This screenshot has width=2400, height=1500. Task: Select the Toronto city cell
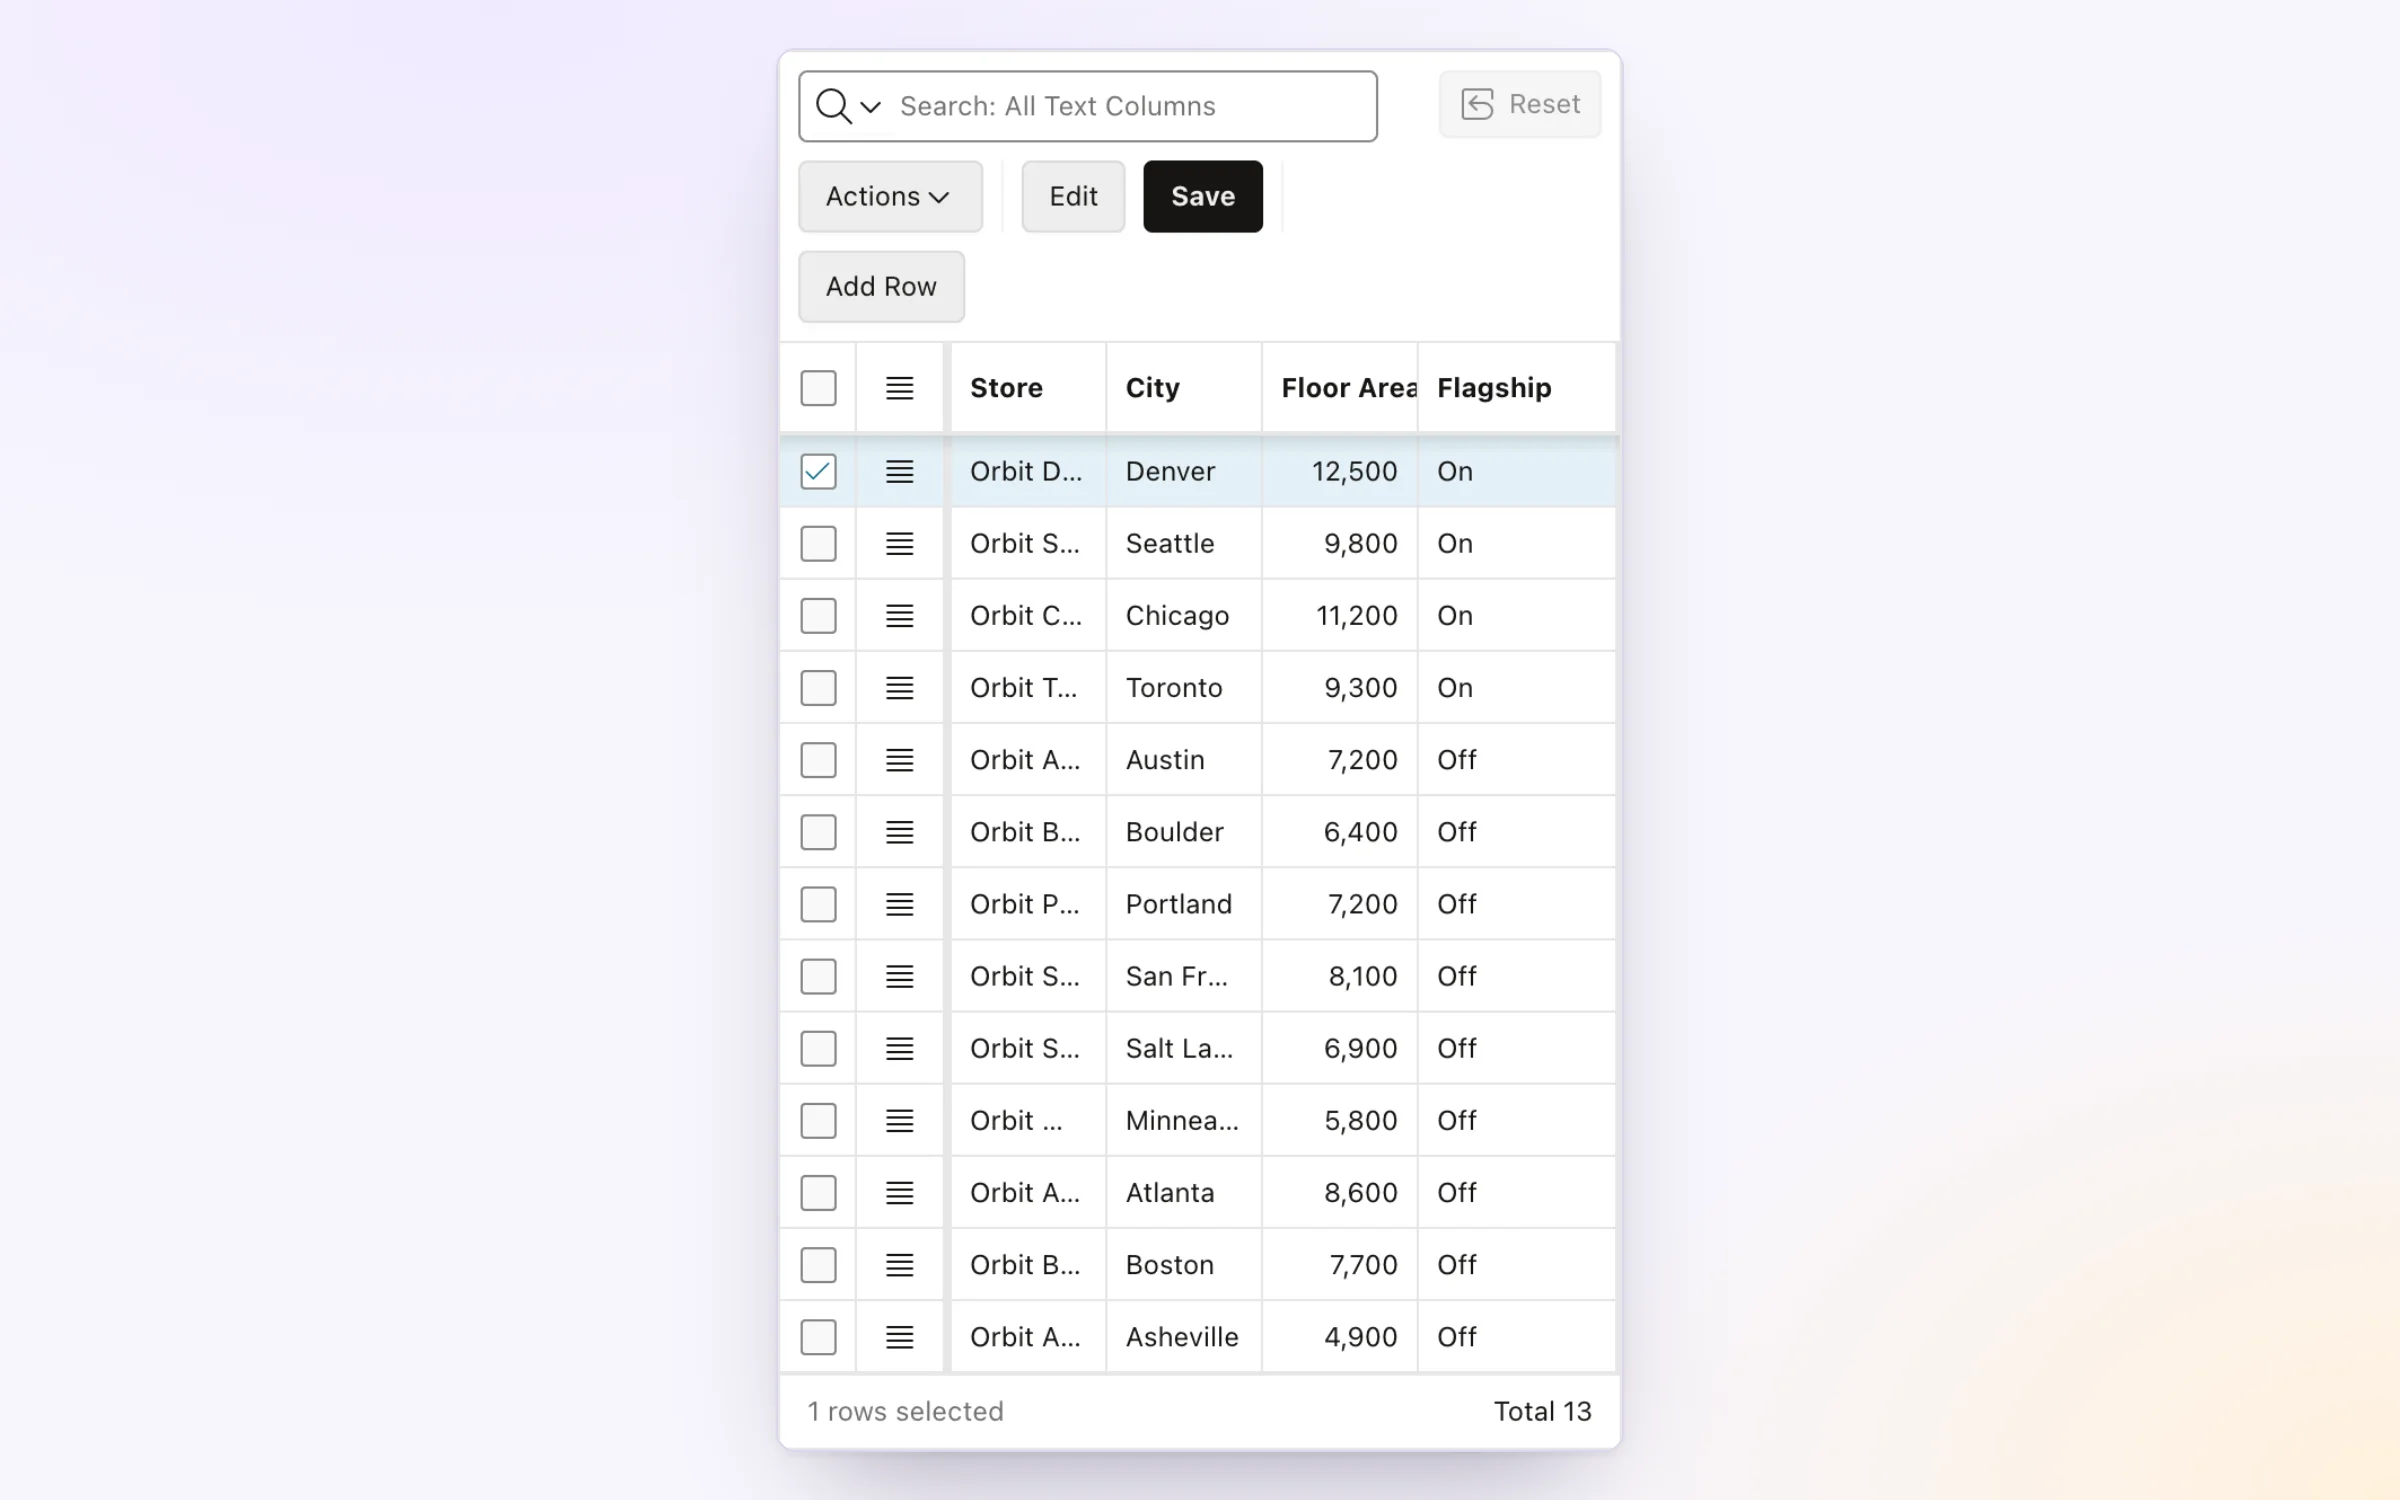[1184, 687]
